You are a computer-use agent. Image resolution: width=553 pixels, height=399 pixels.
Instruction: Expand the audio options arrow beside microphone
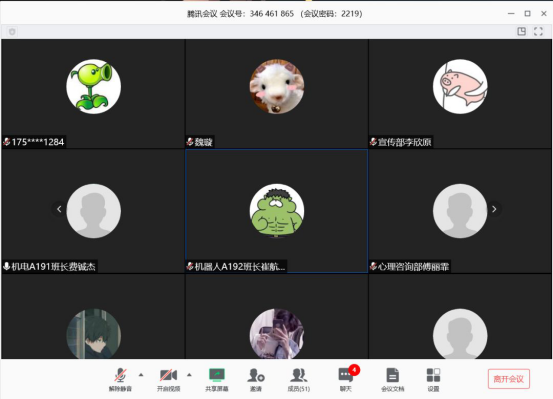(141, 375)
